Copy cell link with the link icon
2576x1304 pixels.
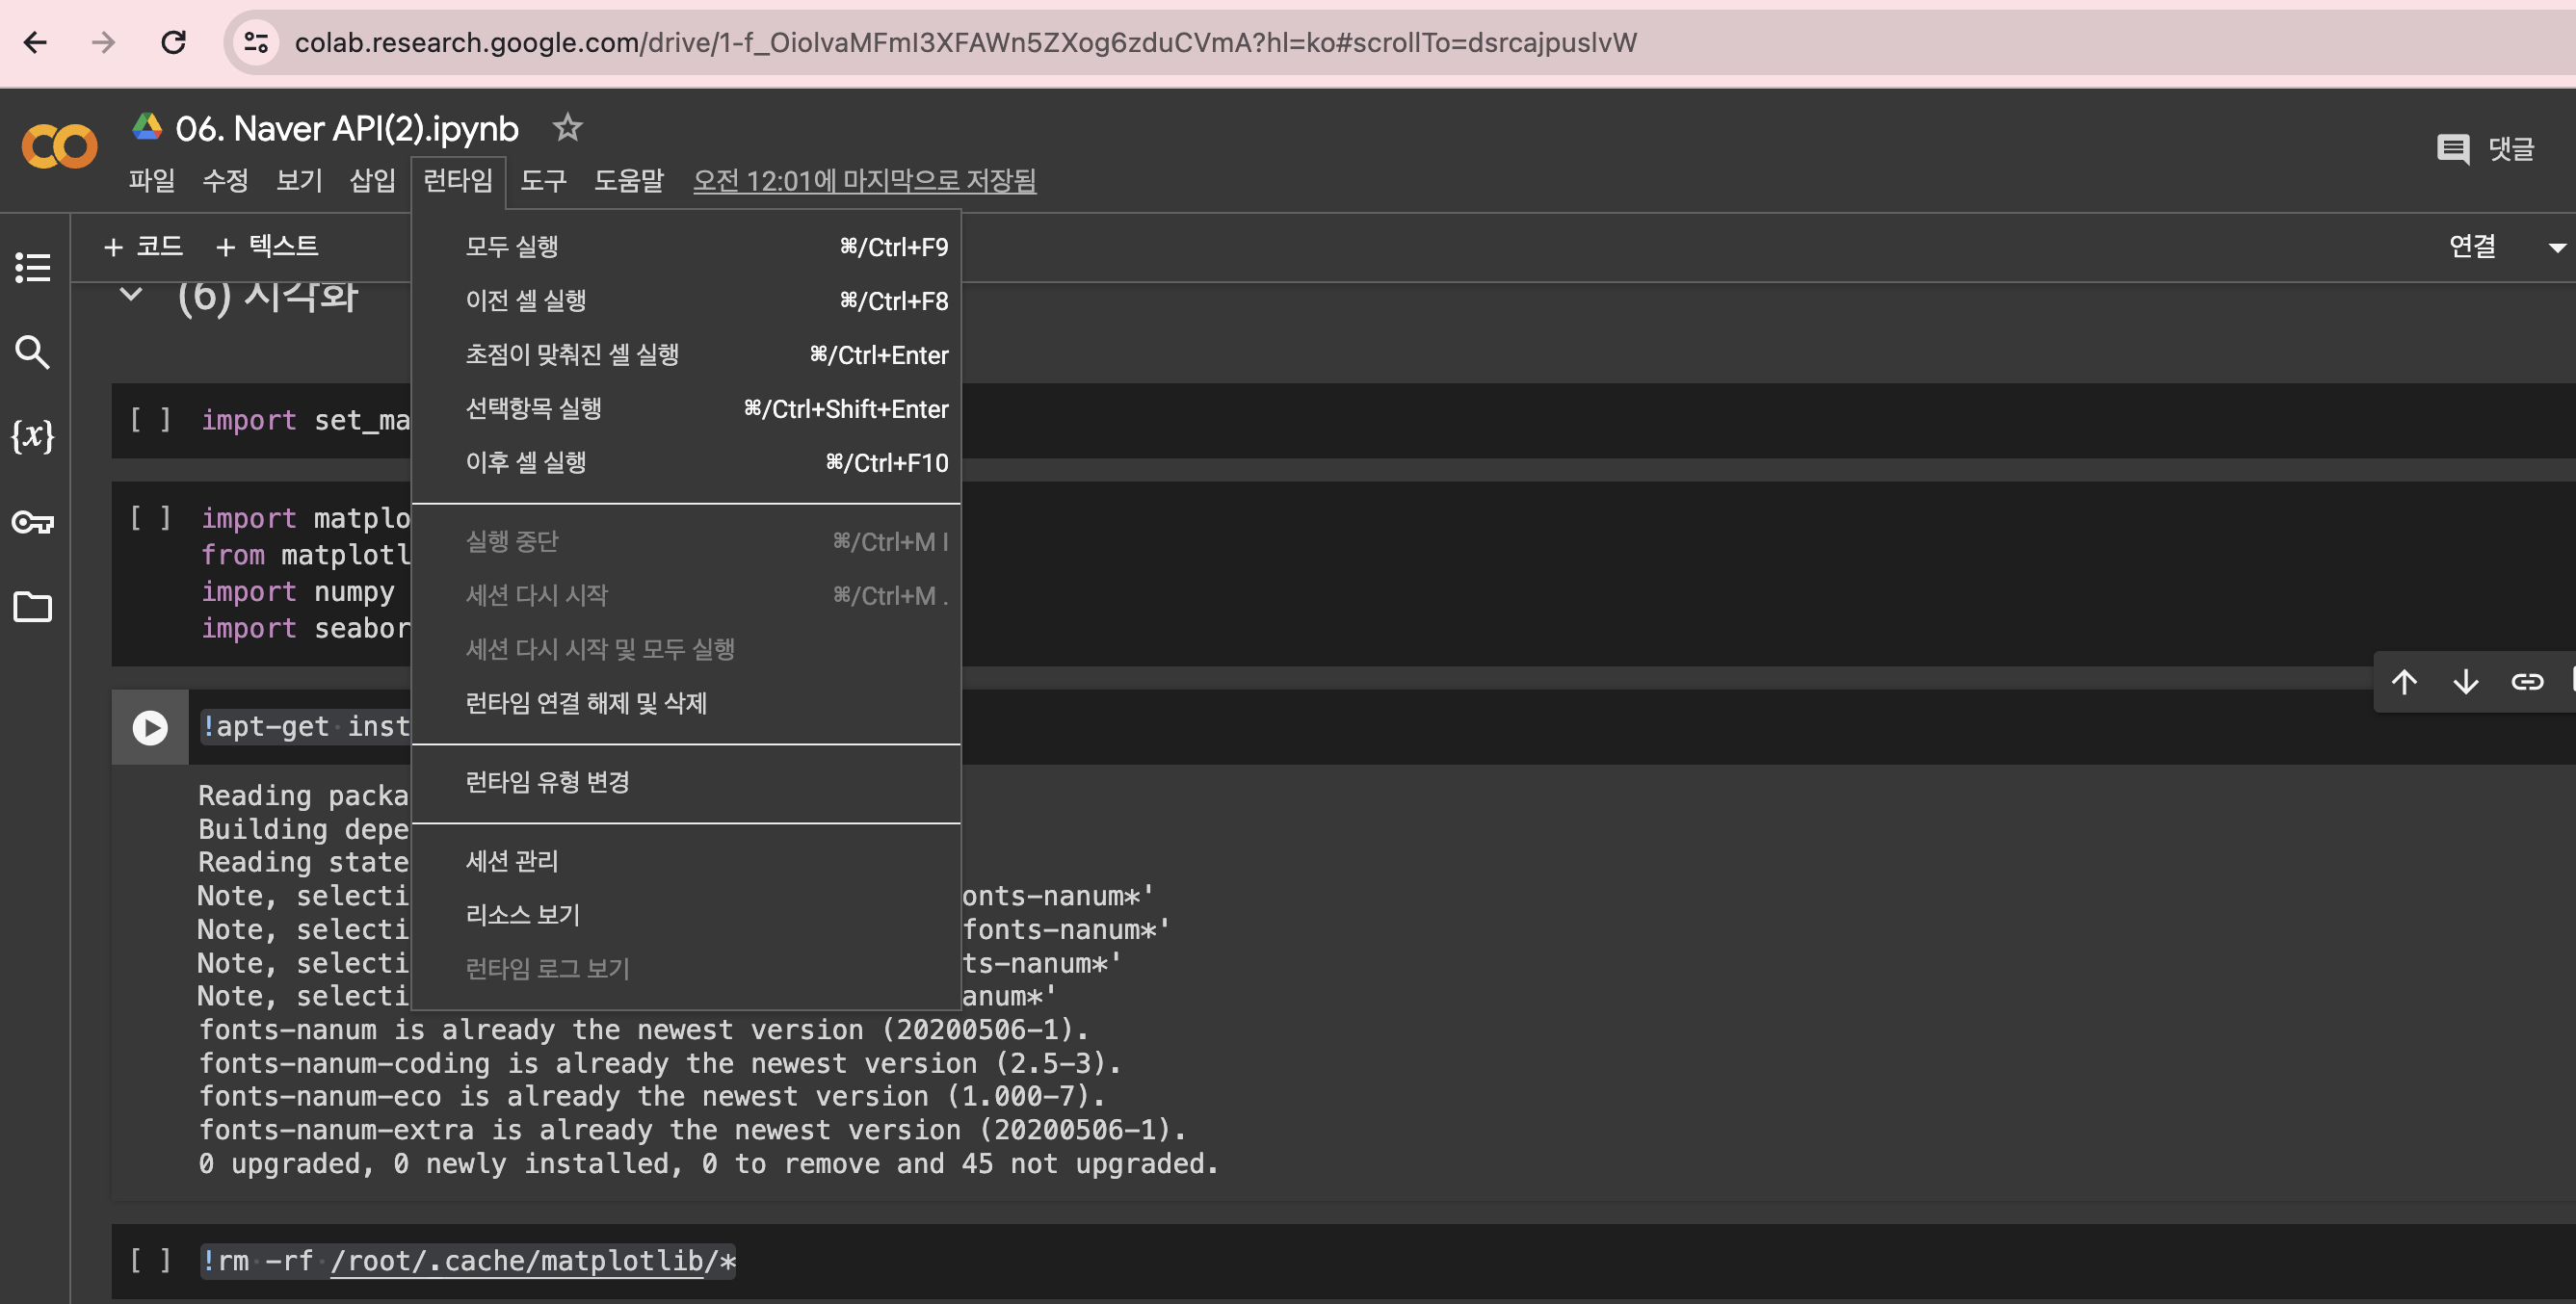(x=2527, y=682)
